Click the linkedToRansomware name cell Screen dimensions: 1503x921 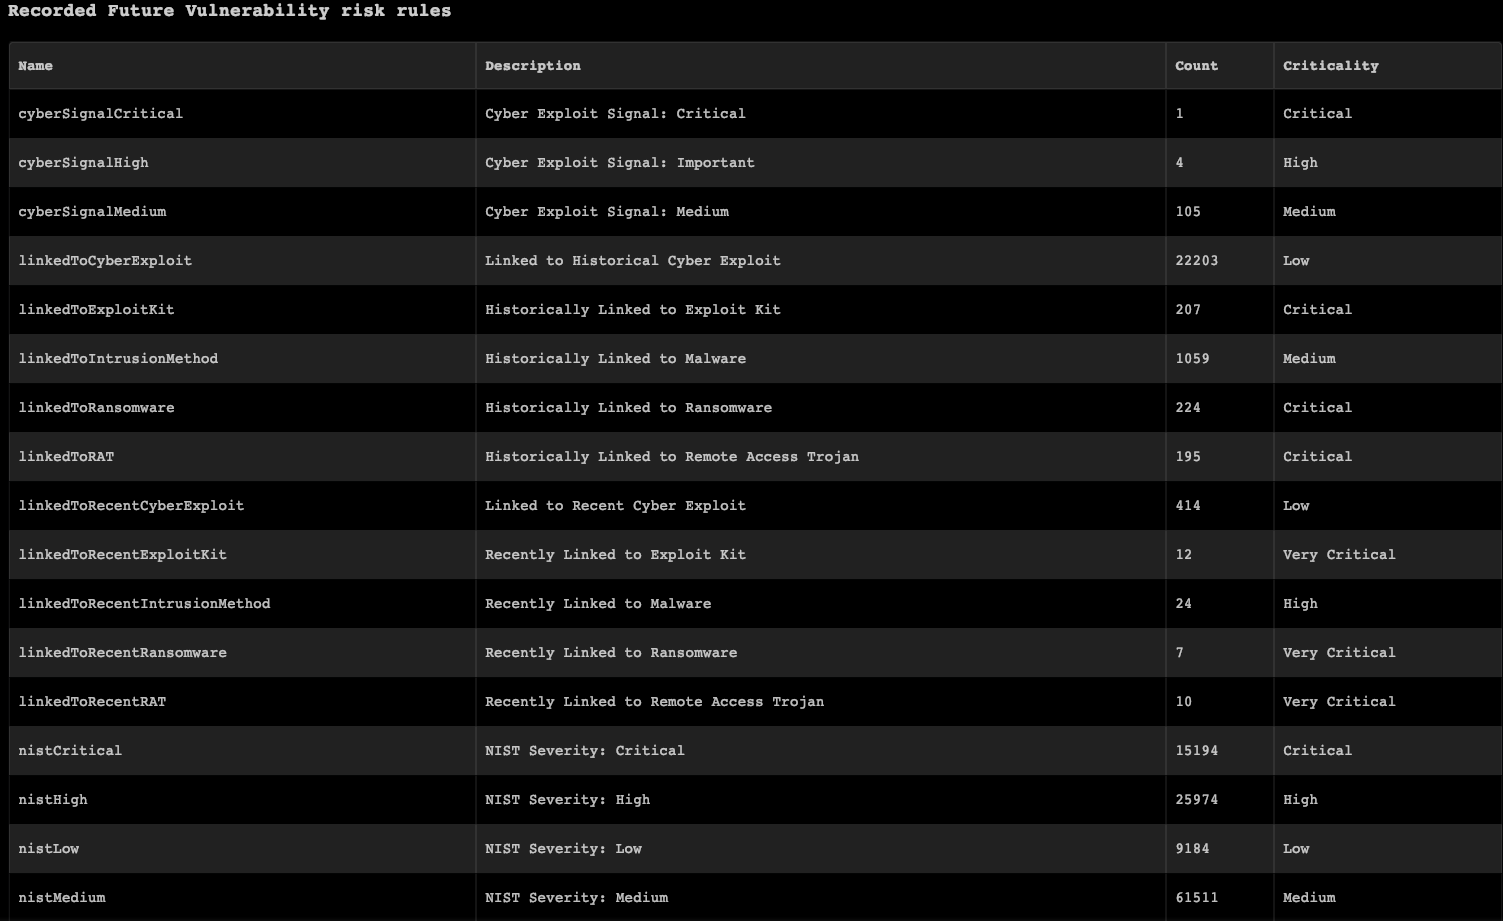pos(96,408)
